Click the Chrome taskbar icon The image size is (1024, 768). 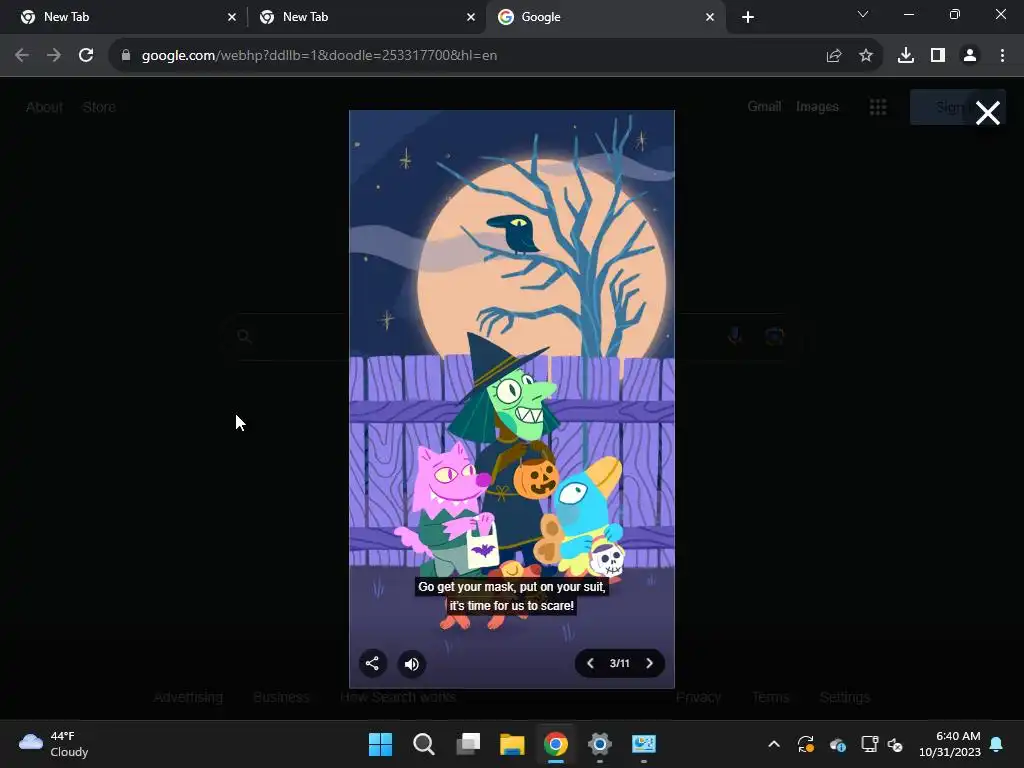556,744
